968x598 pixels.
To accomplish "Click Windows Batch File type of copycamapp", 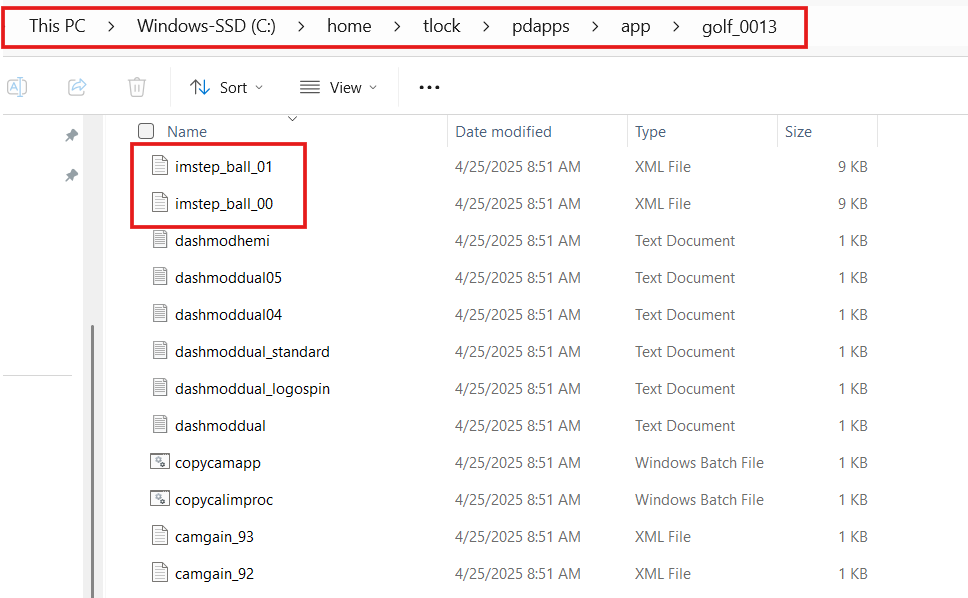I will (x=699, y=463).
